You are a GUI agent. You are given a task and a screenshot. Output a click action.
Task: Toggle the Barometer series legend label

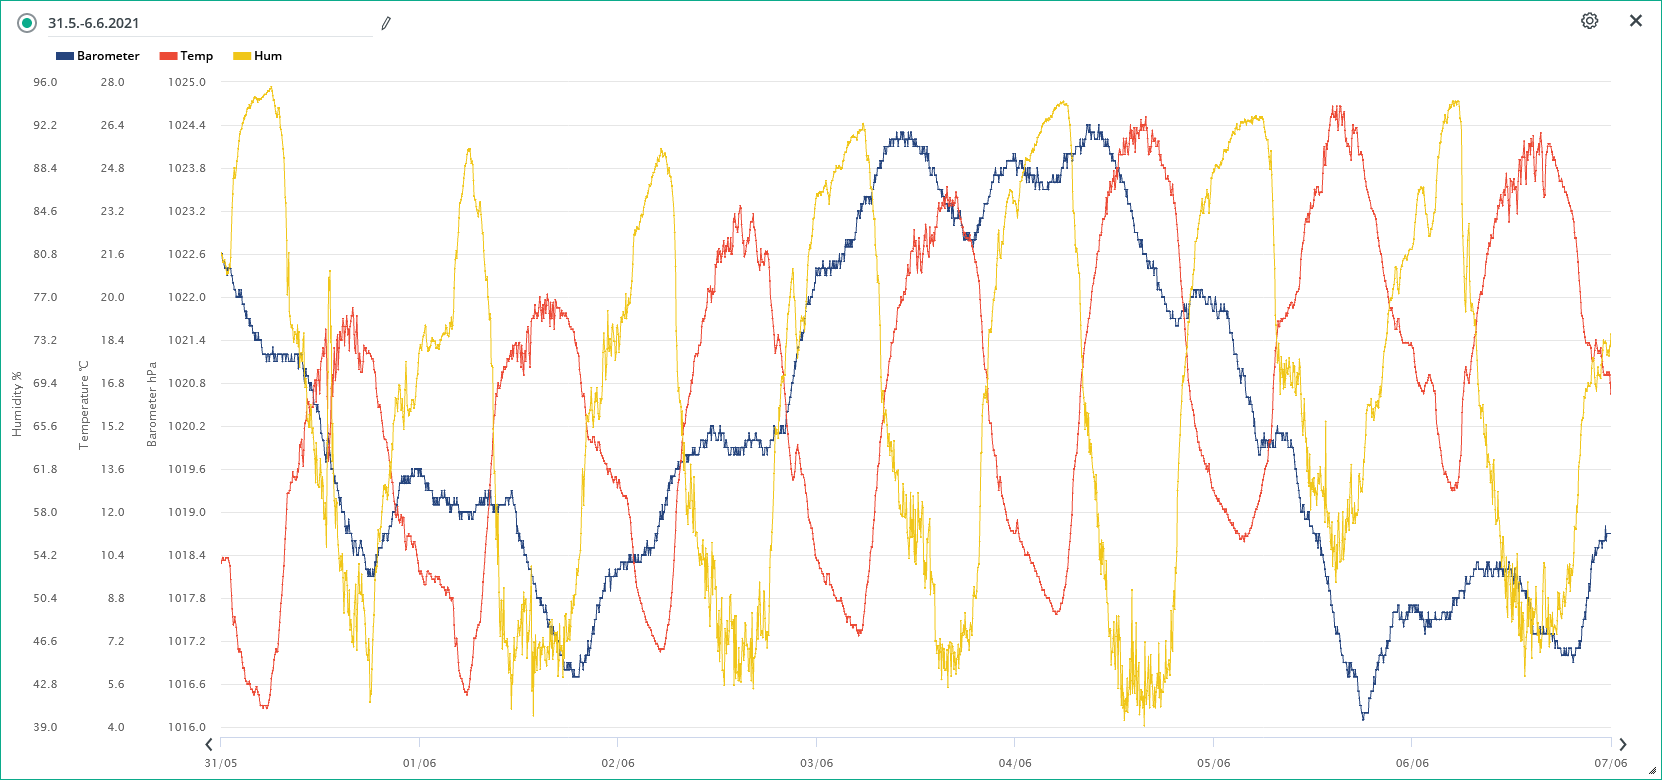click(x=108, y=56)
